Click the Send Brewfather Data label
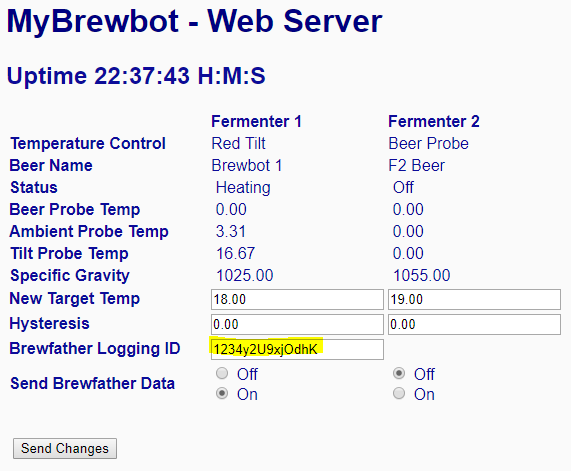This screenshot has width=571, height=471. click(92, 383)
